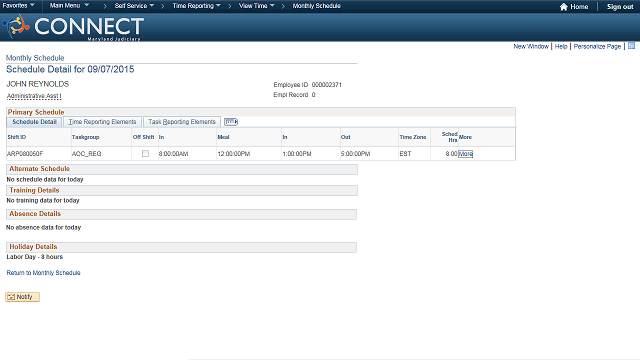Click the Home house icon
This screenshot has width=640, height=360.
coord(564,7)
